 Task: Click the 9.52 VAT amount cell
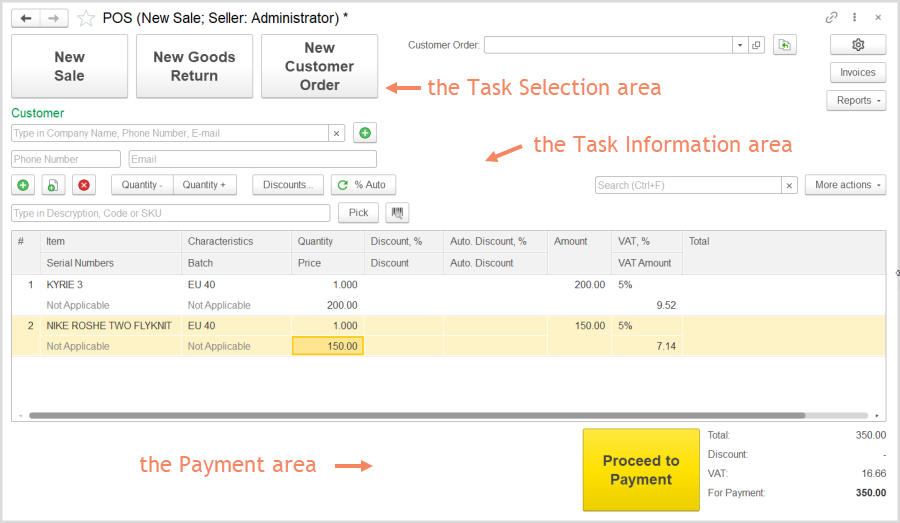coord(647,305)
